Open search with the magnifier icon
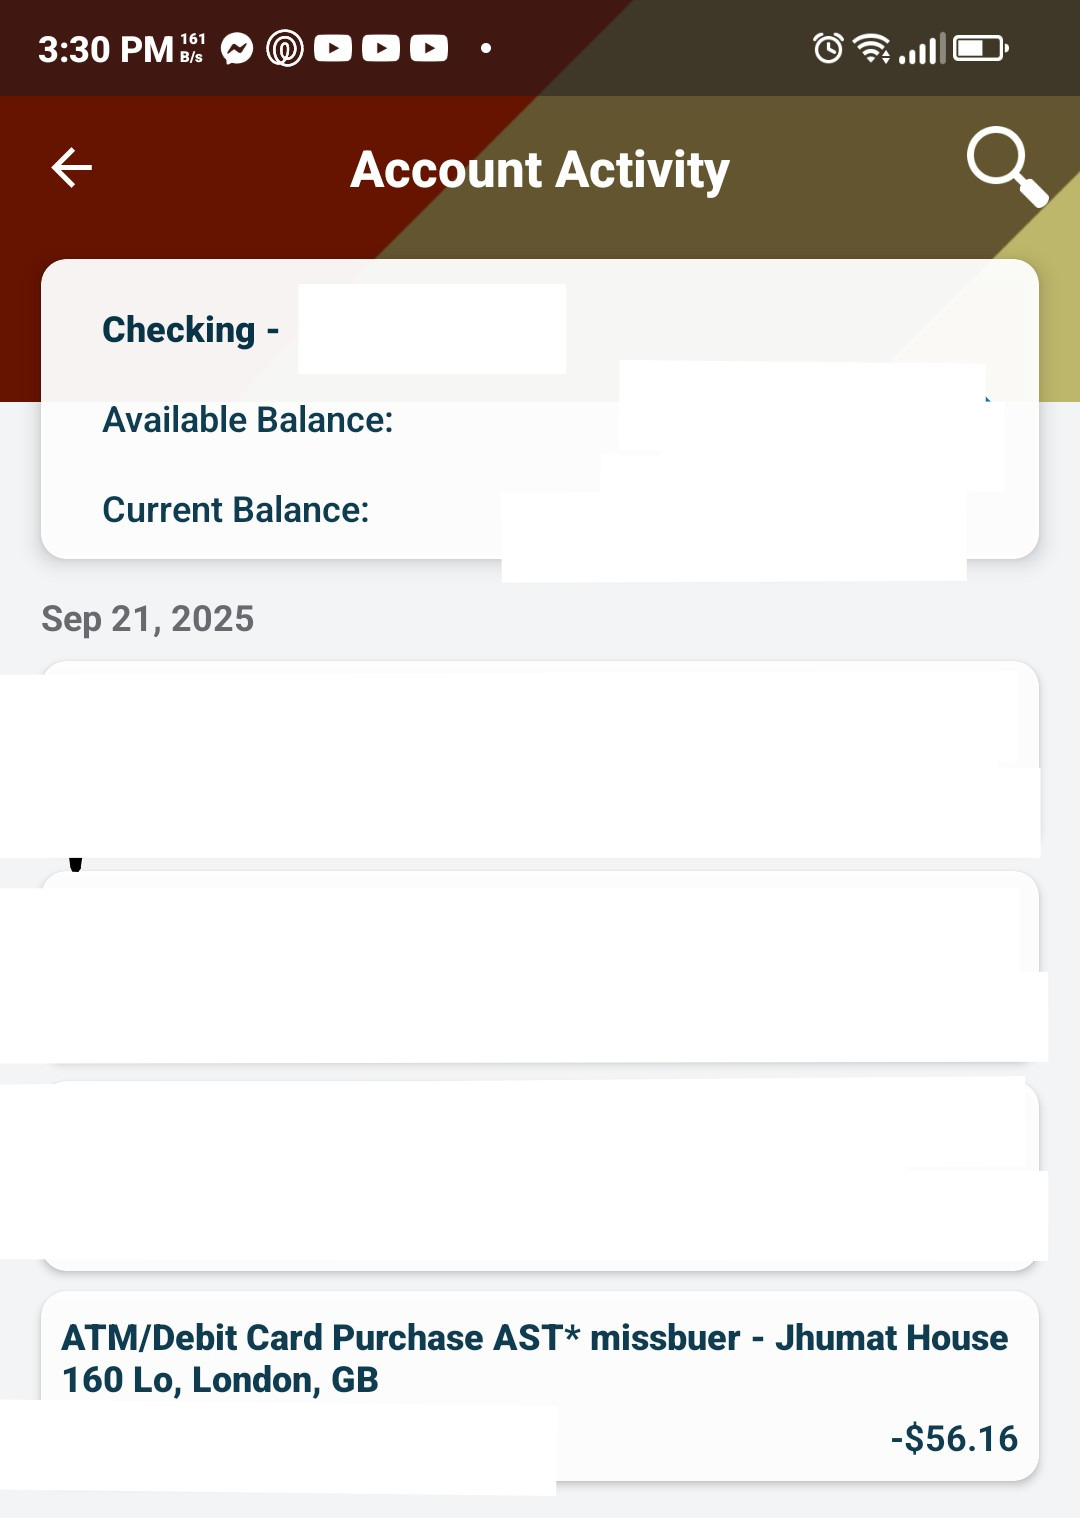Viewport: 1080px width, 1518px height. (1005, 165)
